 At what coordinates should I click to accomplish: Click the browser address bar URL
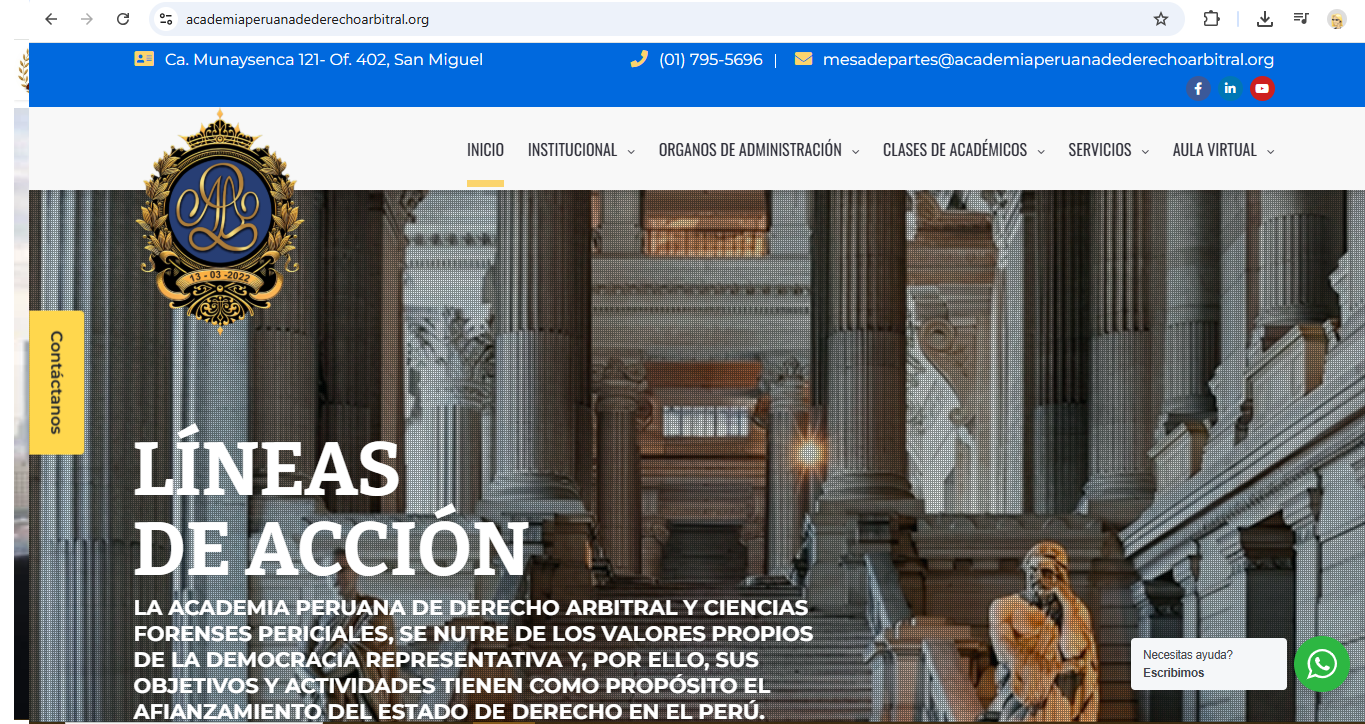(x=307, y=19)
